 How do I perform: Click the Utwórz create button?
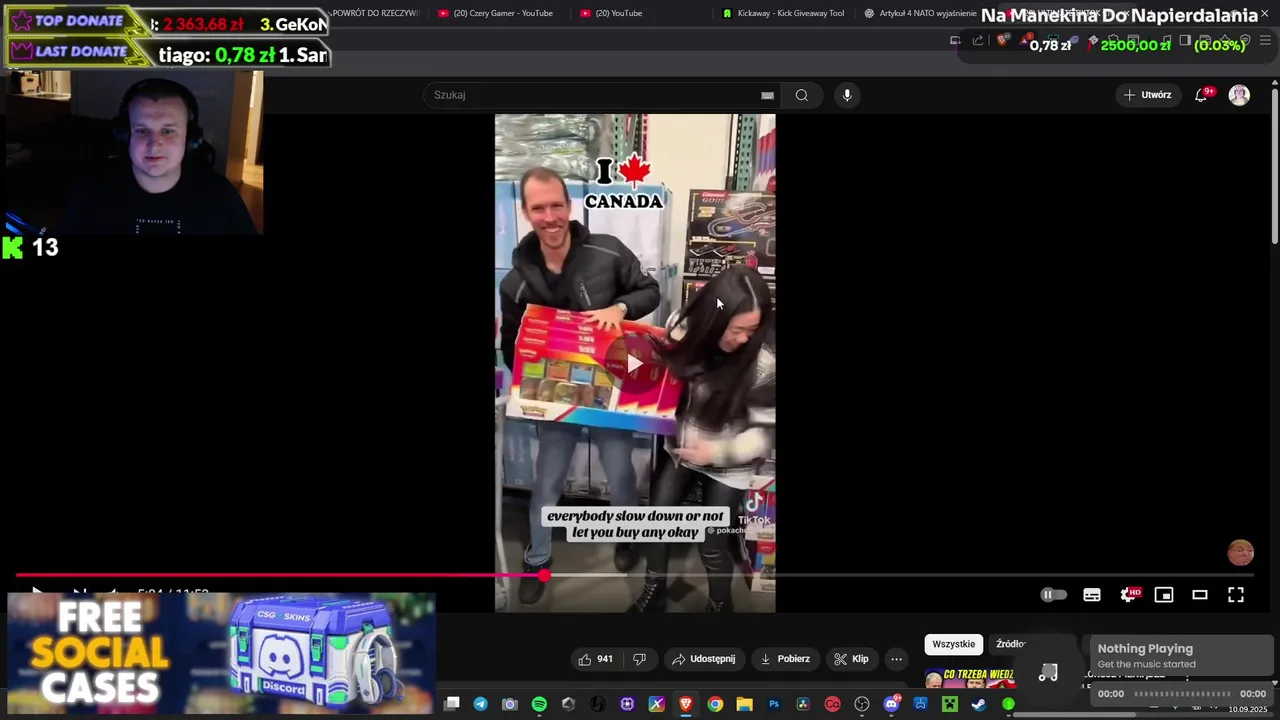(1147, 95)
